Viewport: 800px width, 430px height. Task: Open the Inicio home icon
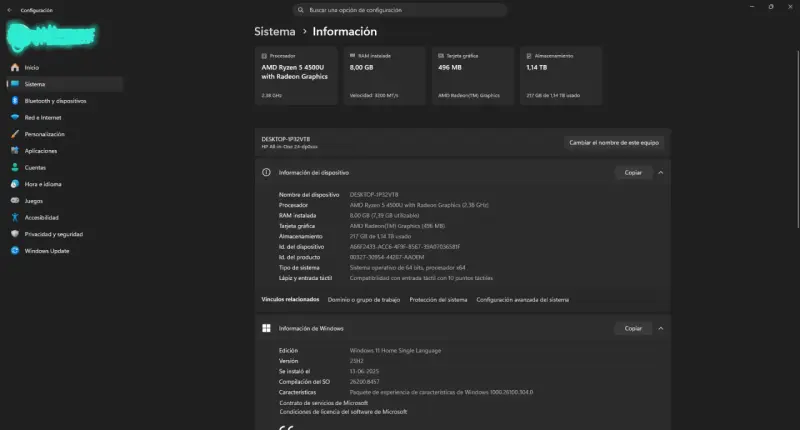tap(15, 67)
